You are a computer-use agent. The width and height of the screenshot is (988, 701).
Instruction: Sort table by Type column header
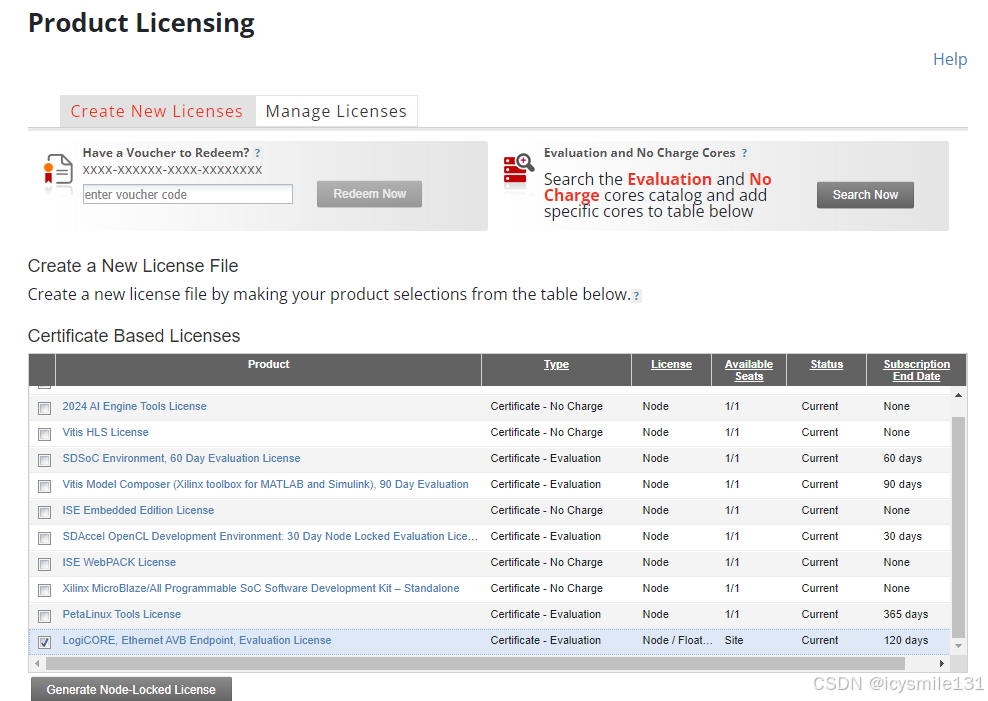click(556, 364)
